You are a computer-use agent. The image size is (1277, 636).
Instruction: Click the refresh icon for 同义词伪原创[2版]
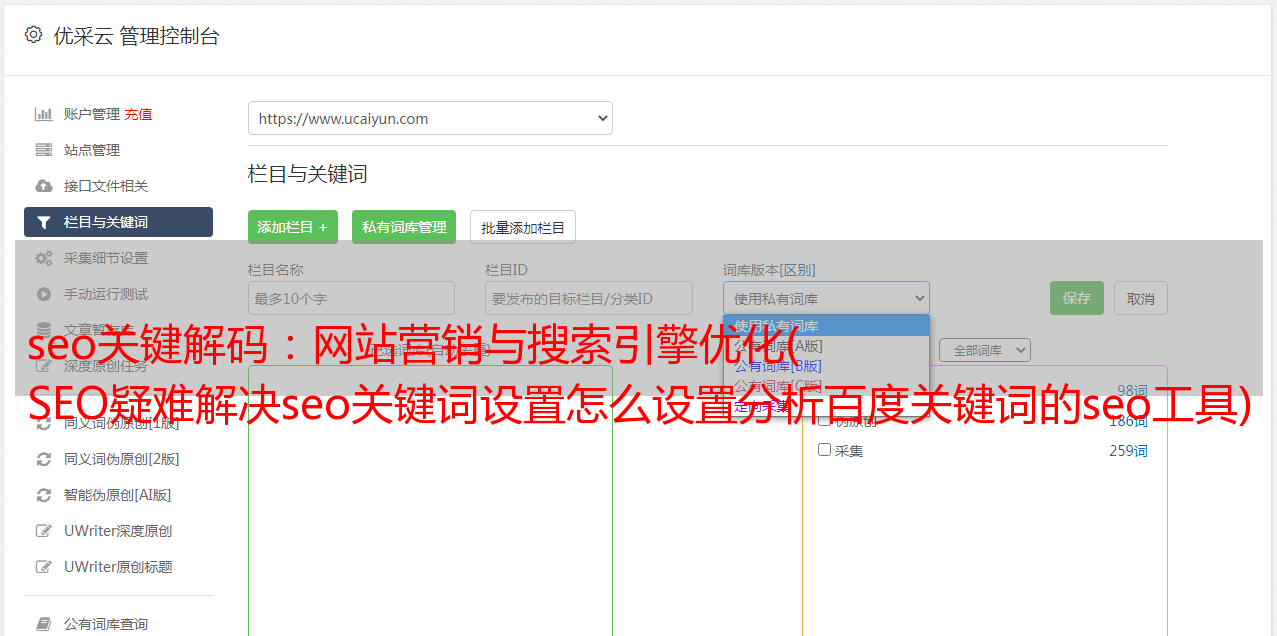[x=44, y=459]
